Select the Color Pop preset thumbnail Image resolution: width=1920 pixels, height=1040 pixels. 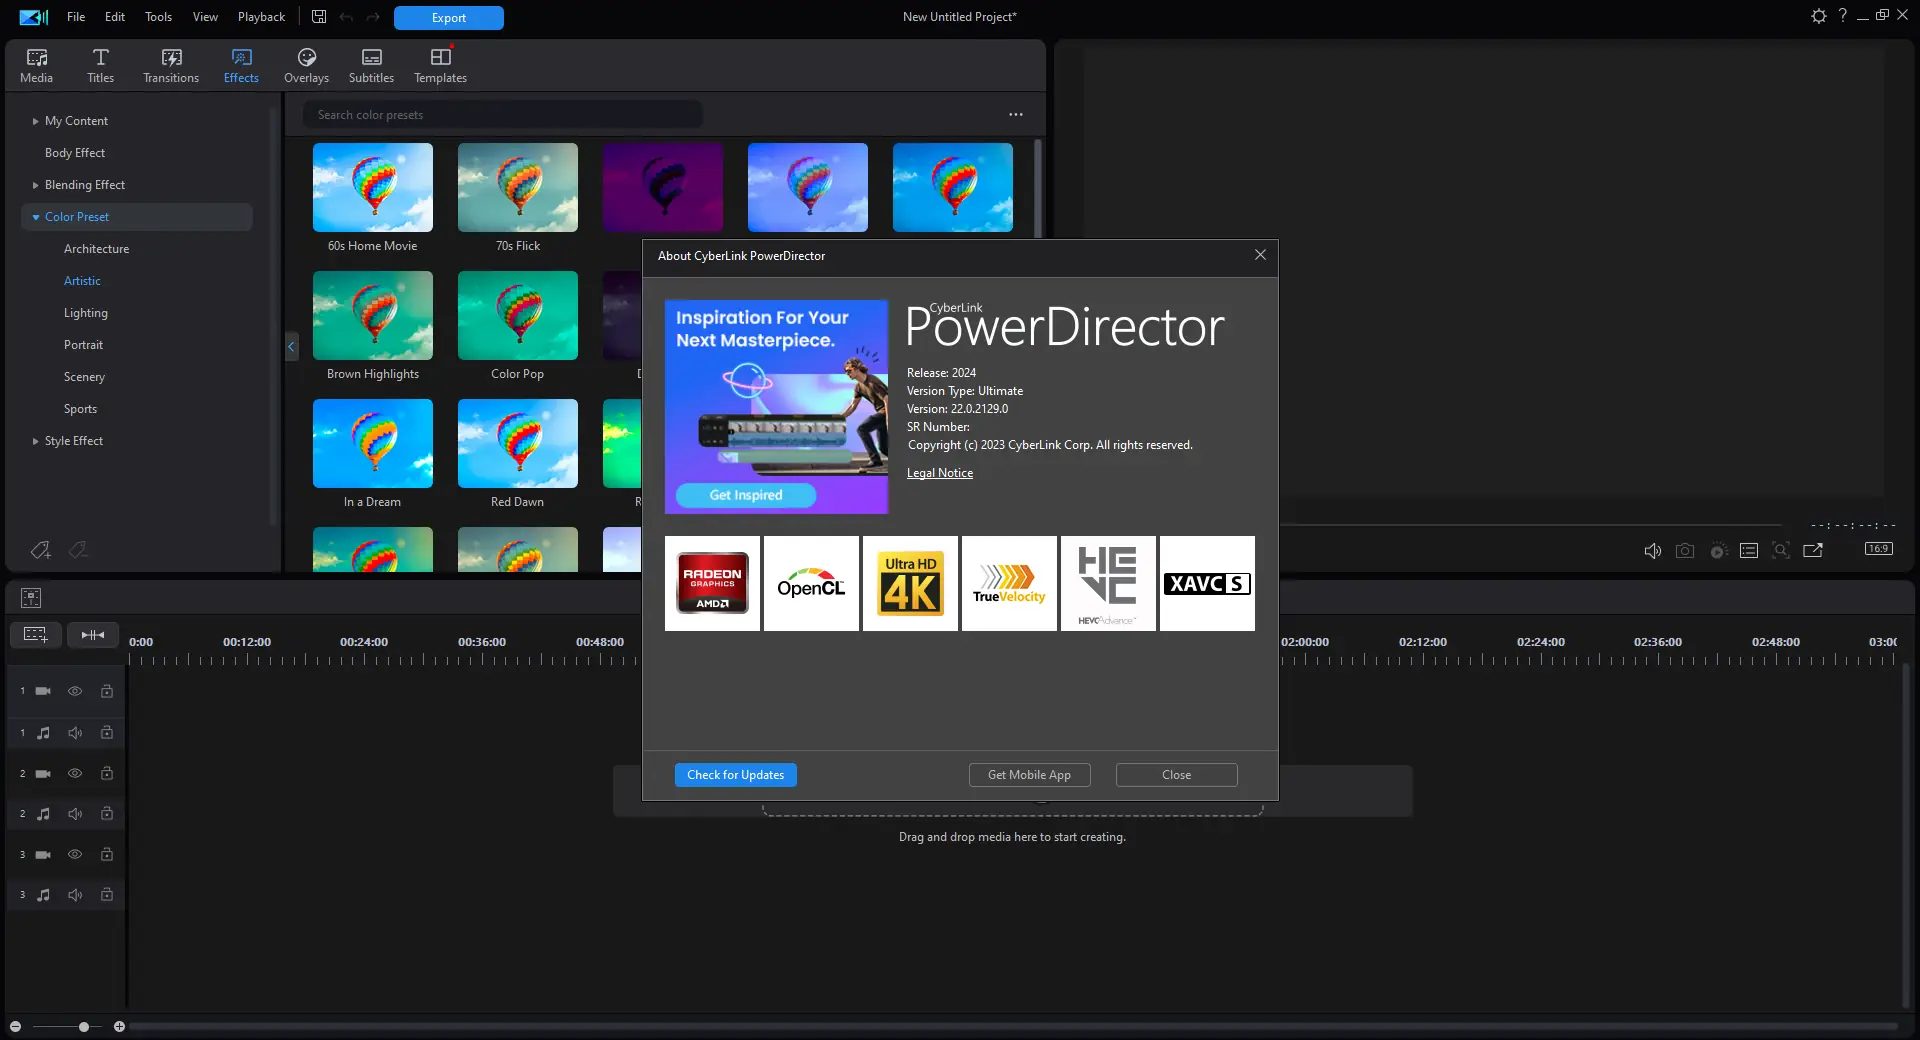[x=518, y=315]
